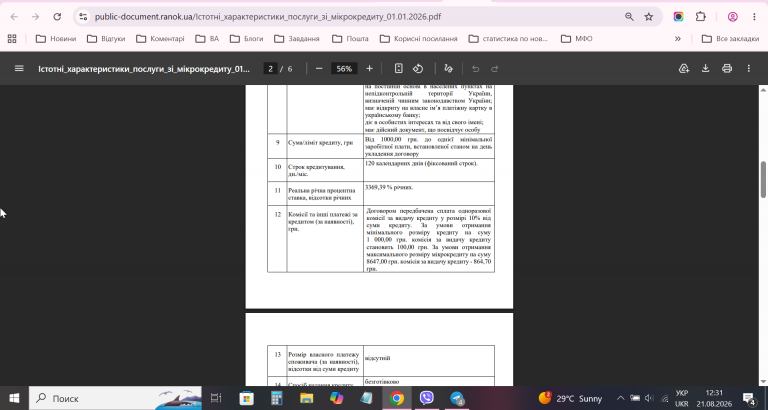Open the Windows Start menu
Viewport: 768px width, 410px height.
[14, 398]
